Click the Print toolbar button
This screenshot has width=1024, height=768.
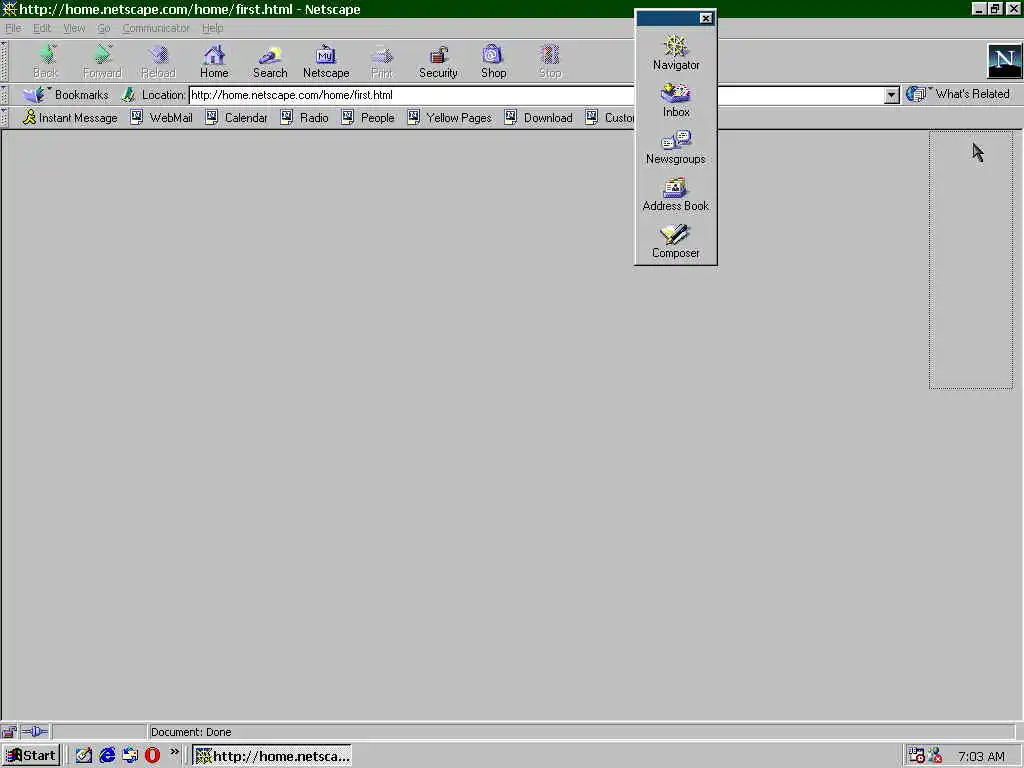[x=382, y=61]
